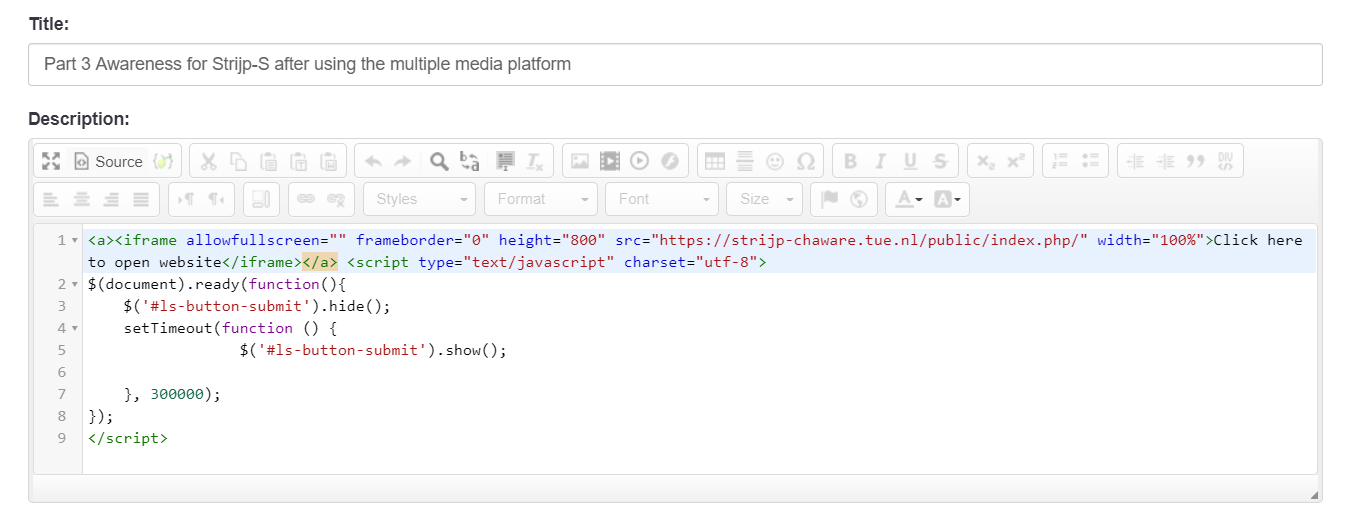The height and width of the screenshot is (517, 1347).
Task: Toggle Italic formatting
Action: (x=880, y=161)
